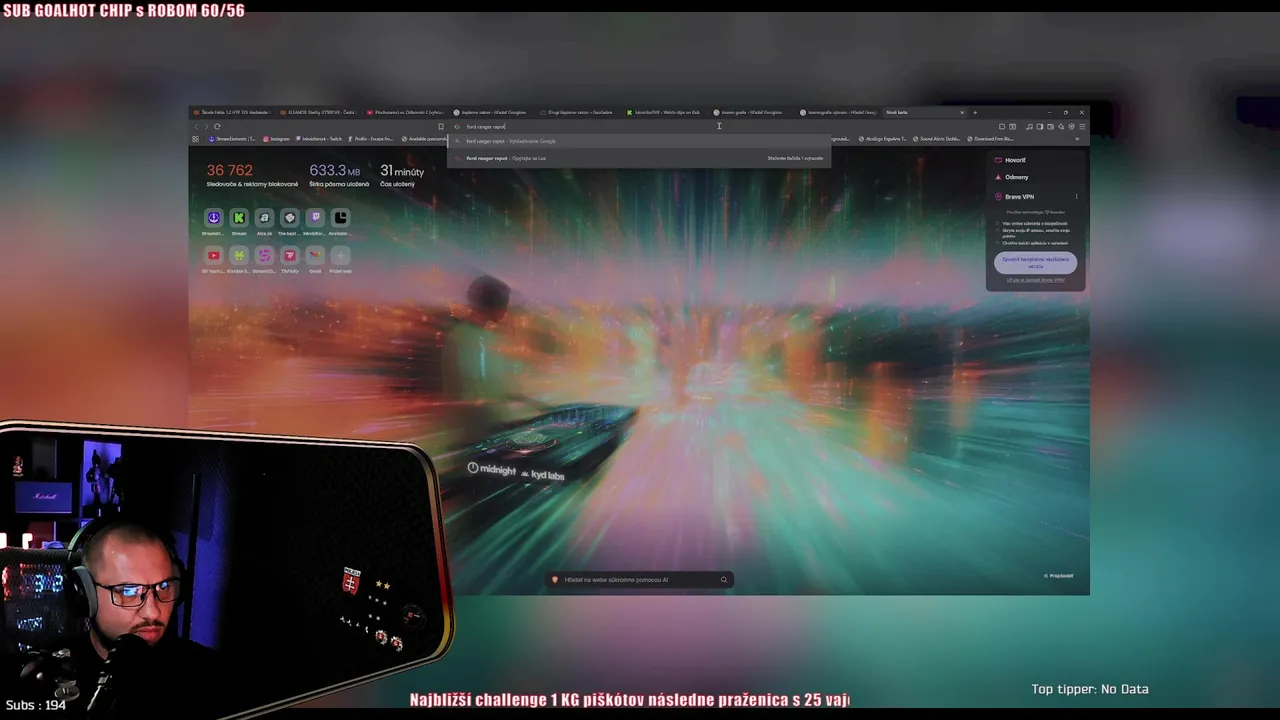The width and height of the screenshot is (1280, 720).
Task: Open the 'Download Free Blu...' bookmark
Action: [991, 139]
